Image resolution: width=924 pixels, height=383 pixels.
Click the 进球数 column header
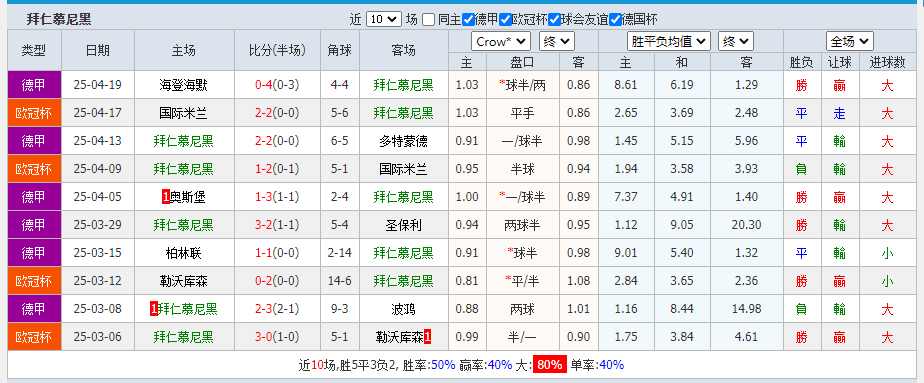pos(887,62)
